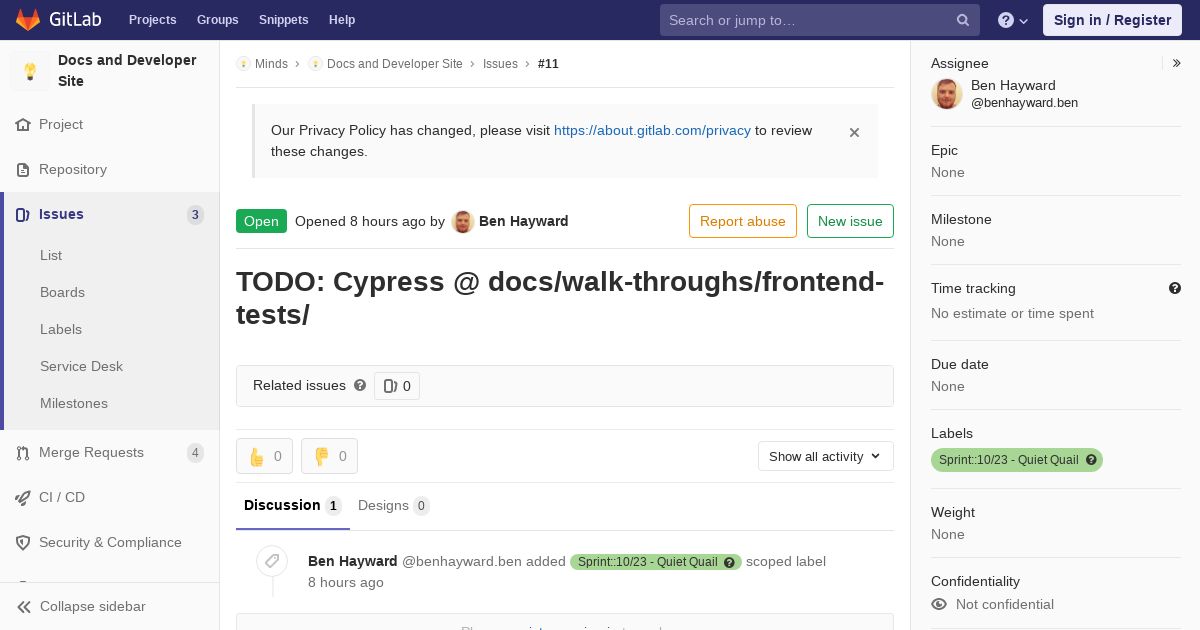Switch to the Designs tab
Screen dimensions: 1200x630
(394, 505)
